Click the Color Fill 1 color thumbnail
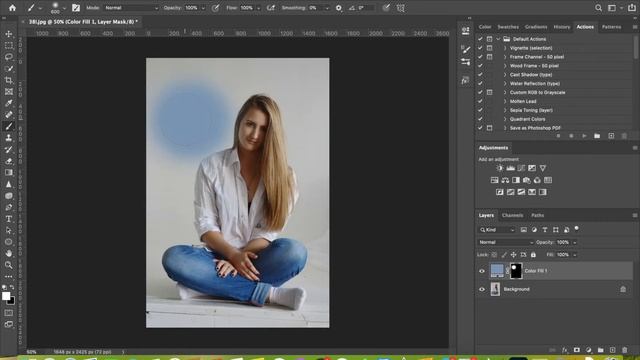The height and width of the screenshot is (360, 640). pyautogui.click(x=497, y=271)
